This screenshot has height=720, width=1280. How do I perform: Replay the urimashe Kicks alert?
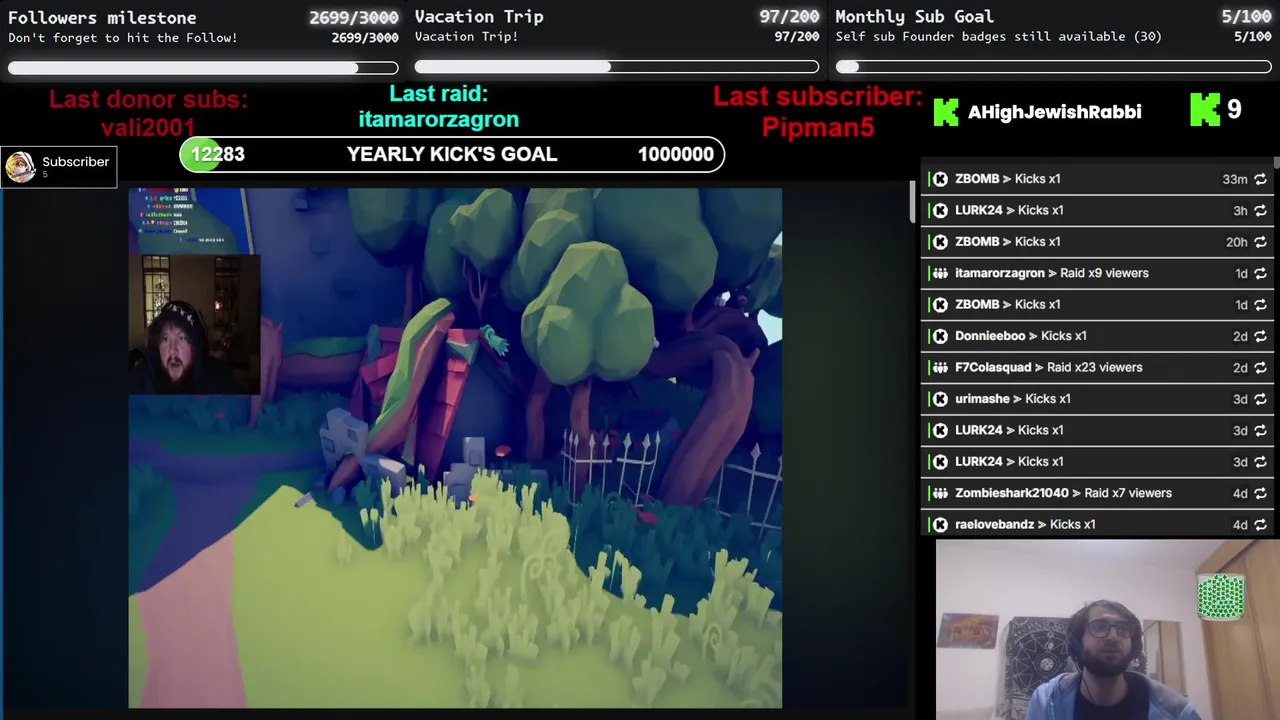(1260, 399)
